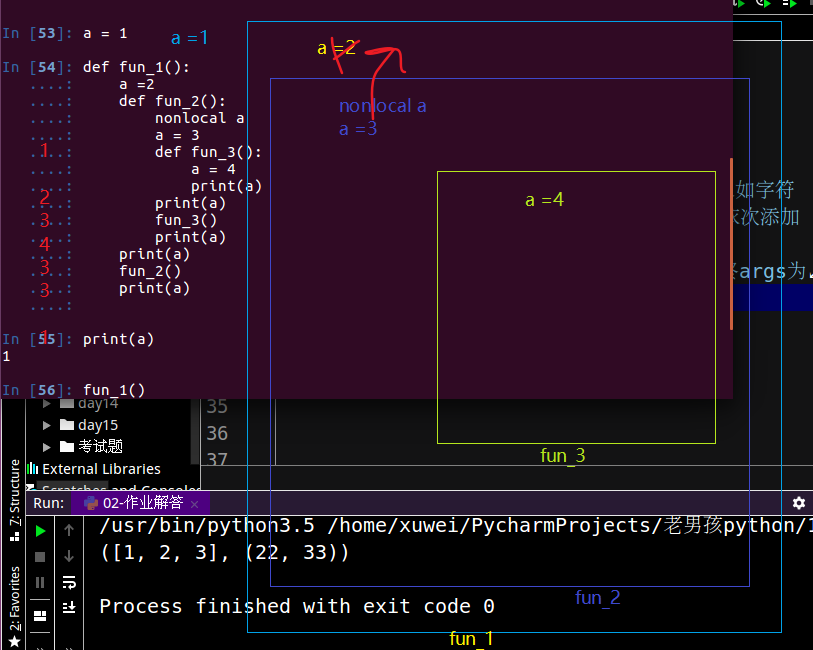Toggle scroll to end of output
Image resolution: width=813 pixels, height=650 pixels.
69,606
